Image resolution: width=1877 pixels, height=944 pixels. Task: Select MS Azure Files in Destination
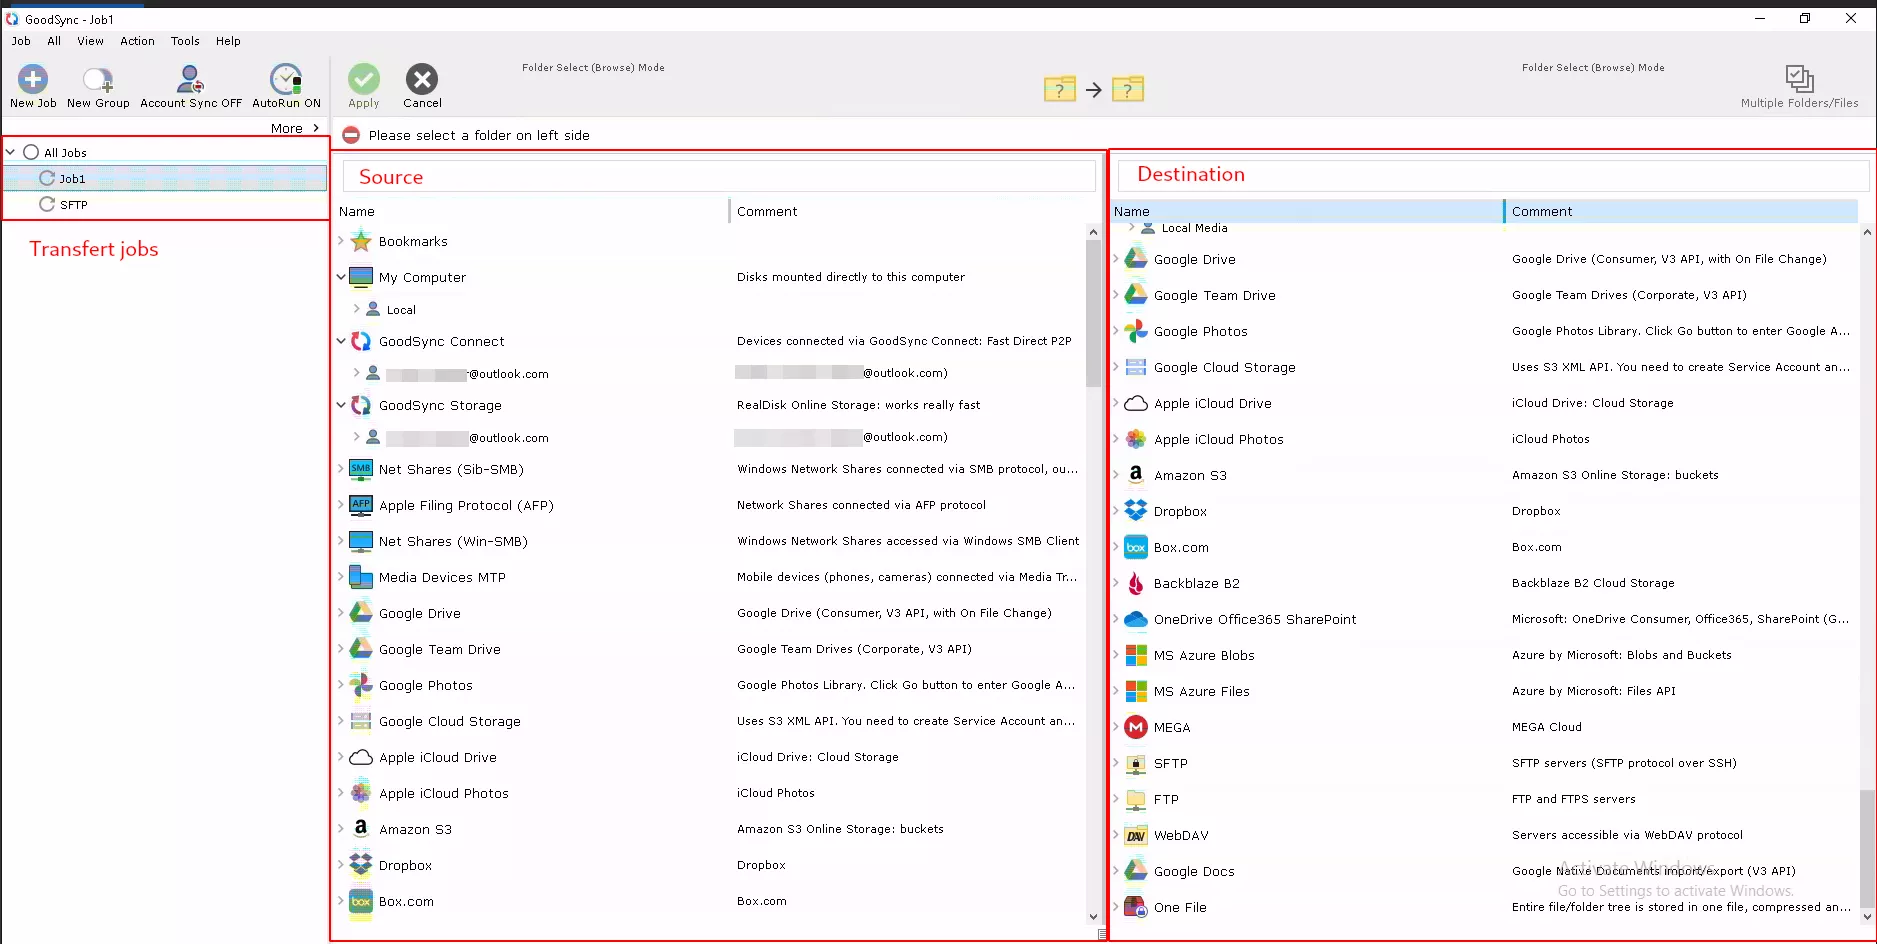1201,691
